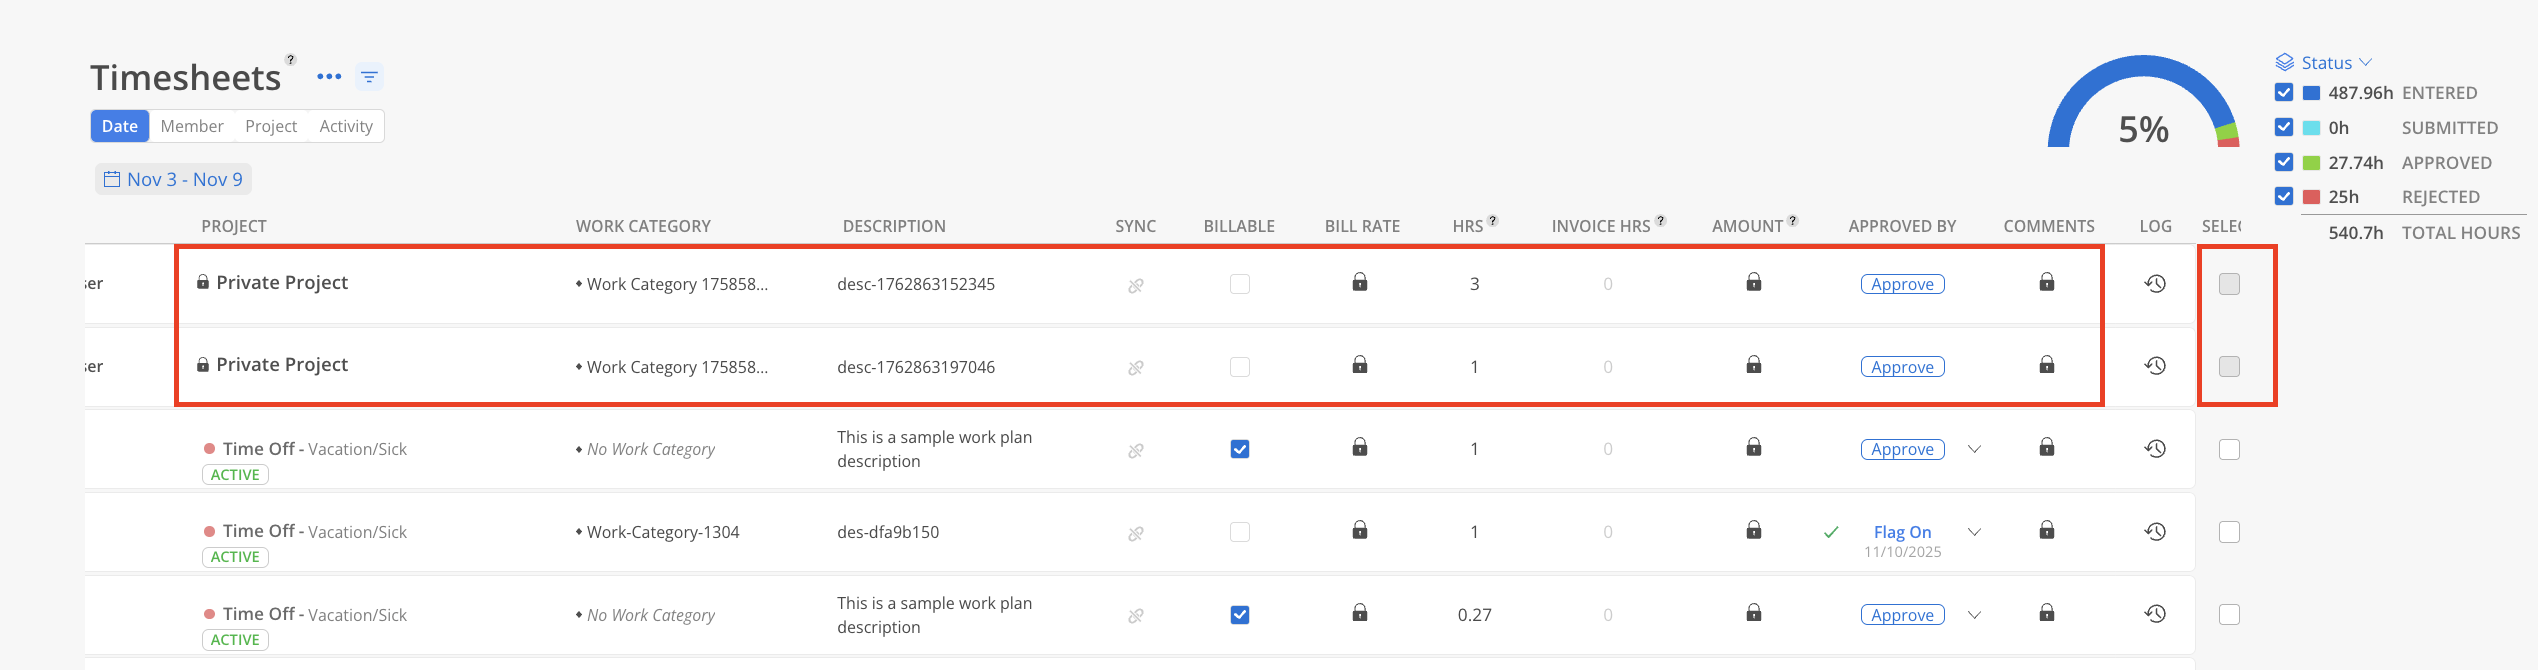Screen dimensions: 2538x670
Task: Open the Nov 3 - Nov 9 date range picker
Action: coord(174,180)
